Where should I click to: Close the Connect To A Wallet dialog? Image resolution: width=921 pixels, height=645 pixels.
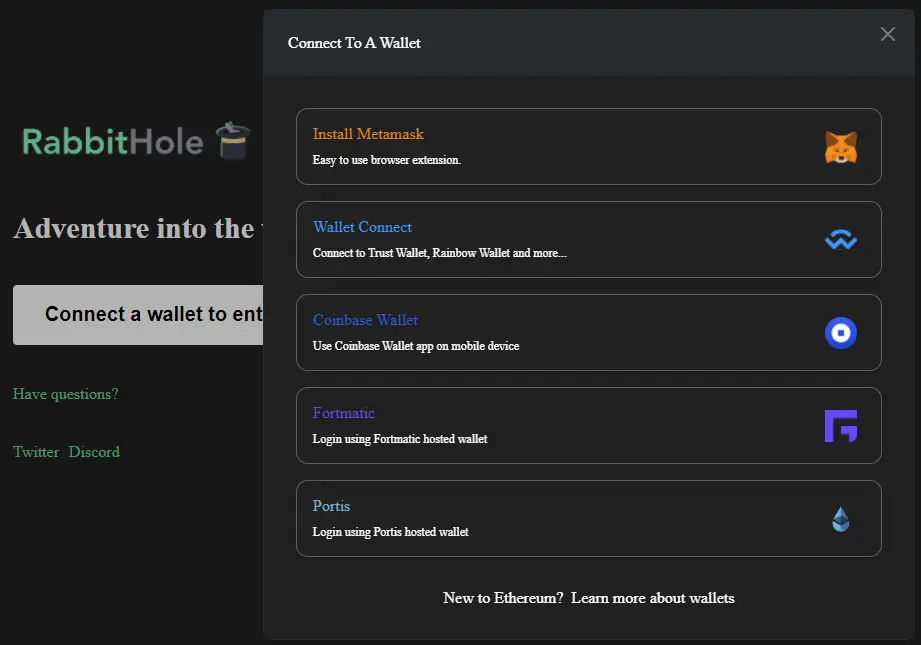pos(888,34)
